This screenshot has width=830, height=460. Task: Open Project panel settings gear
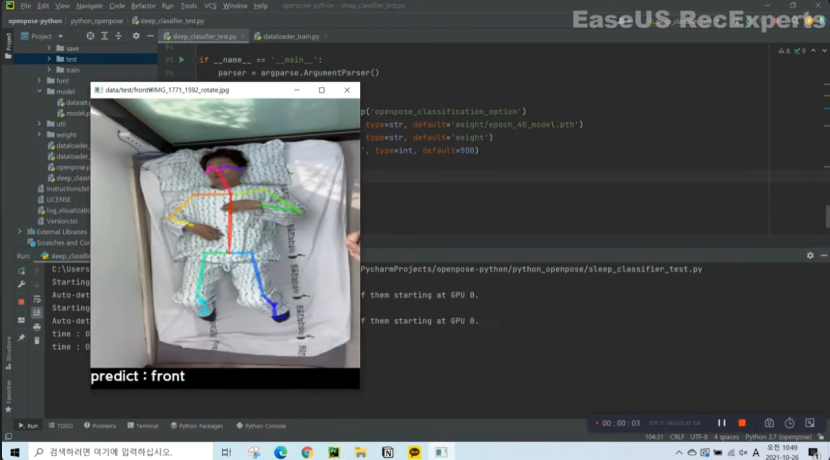(x=136, y=36)
